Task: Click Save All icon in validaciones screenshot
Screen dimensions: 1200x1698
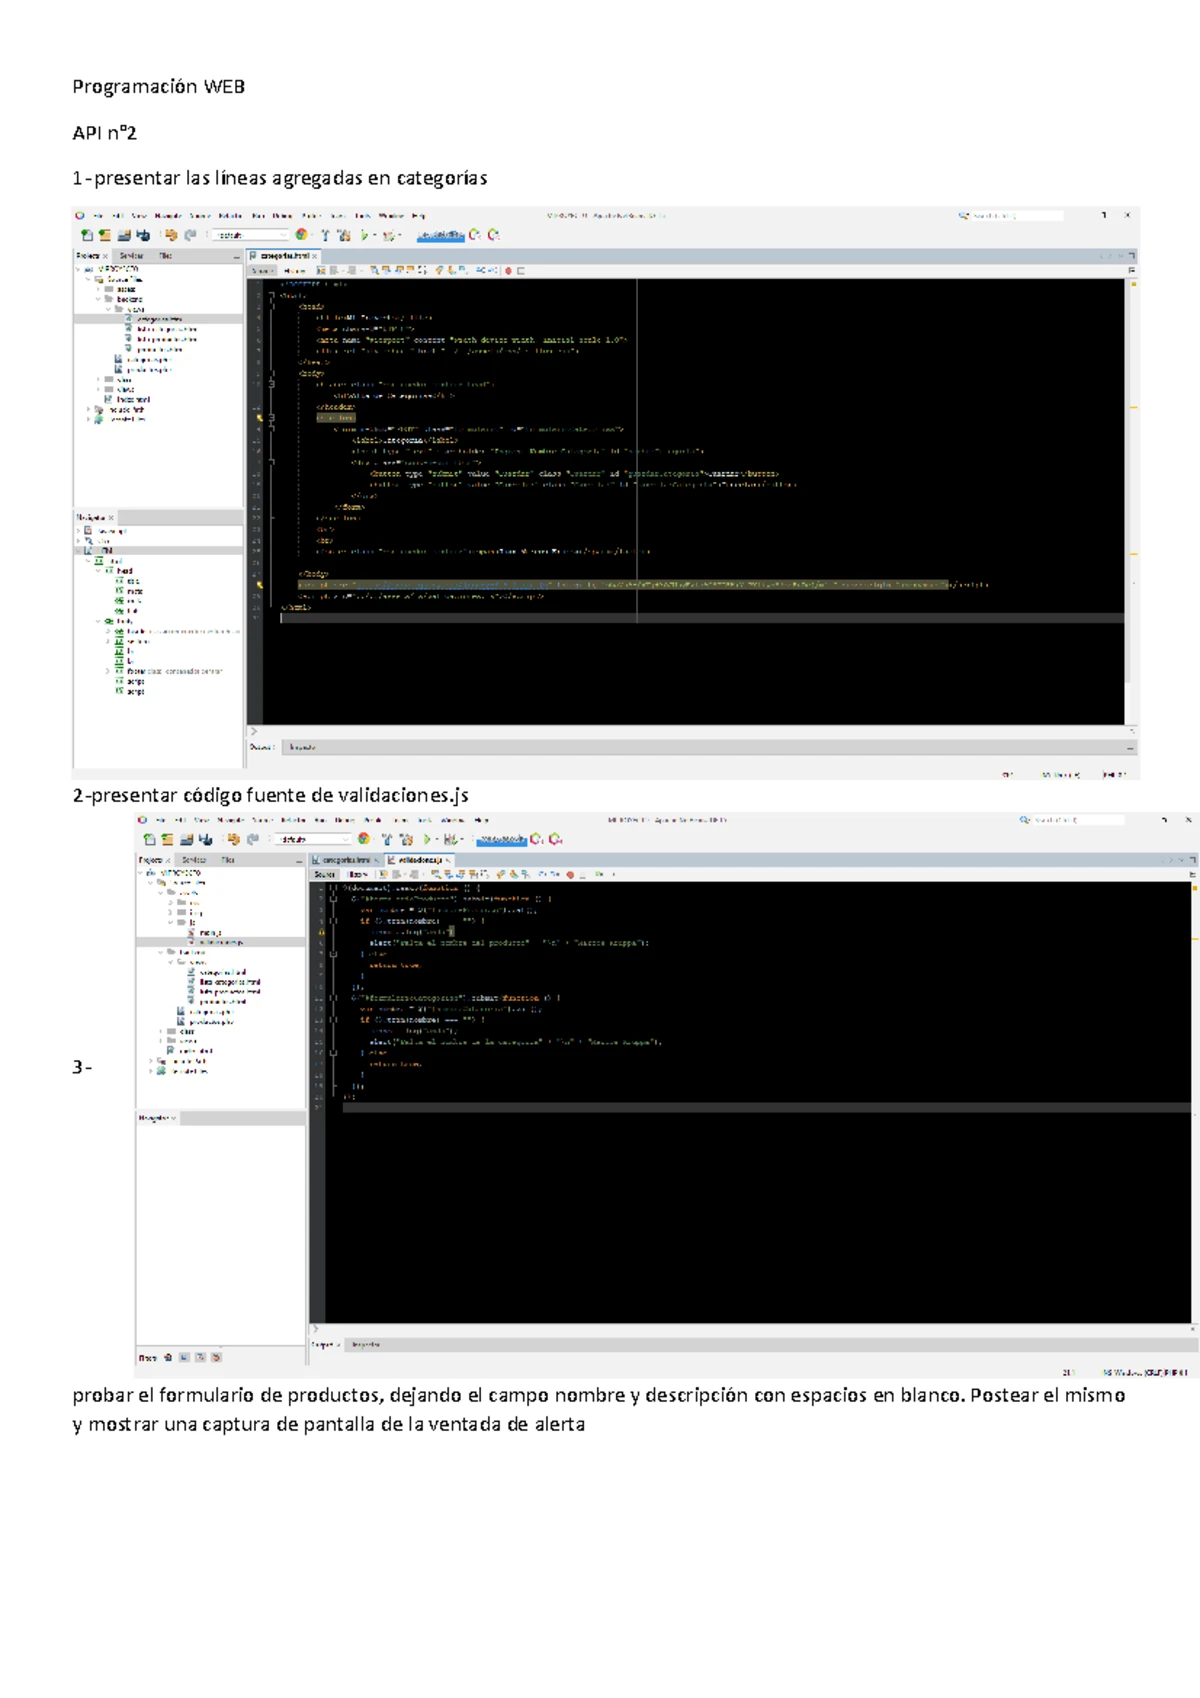Action: coord(205,839)
